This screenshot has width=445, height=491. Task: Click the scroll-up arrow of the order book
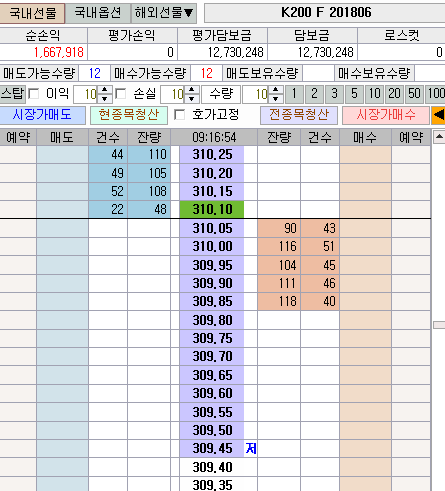[439, 137]
